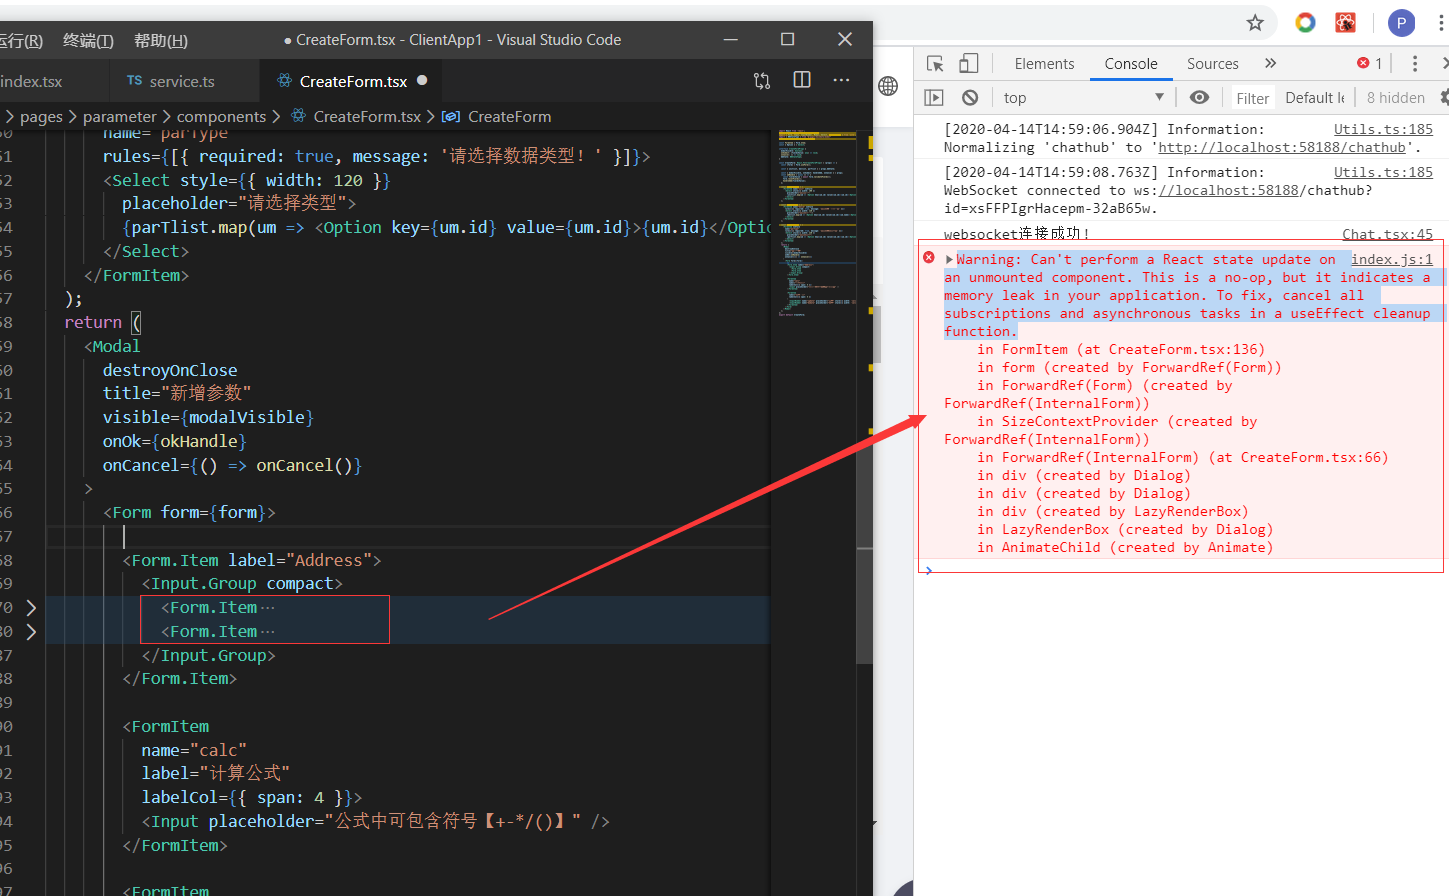Click the P profile avatar in Chrome
Screen dimensions: 1449x896
pyautogui.click(x=1401, y=22)
